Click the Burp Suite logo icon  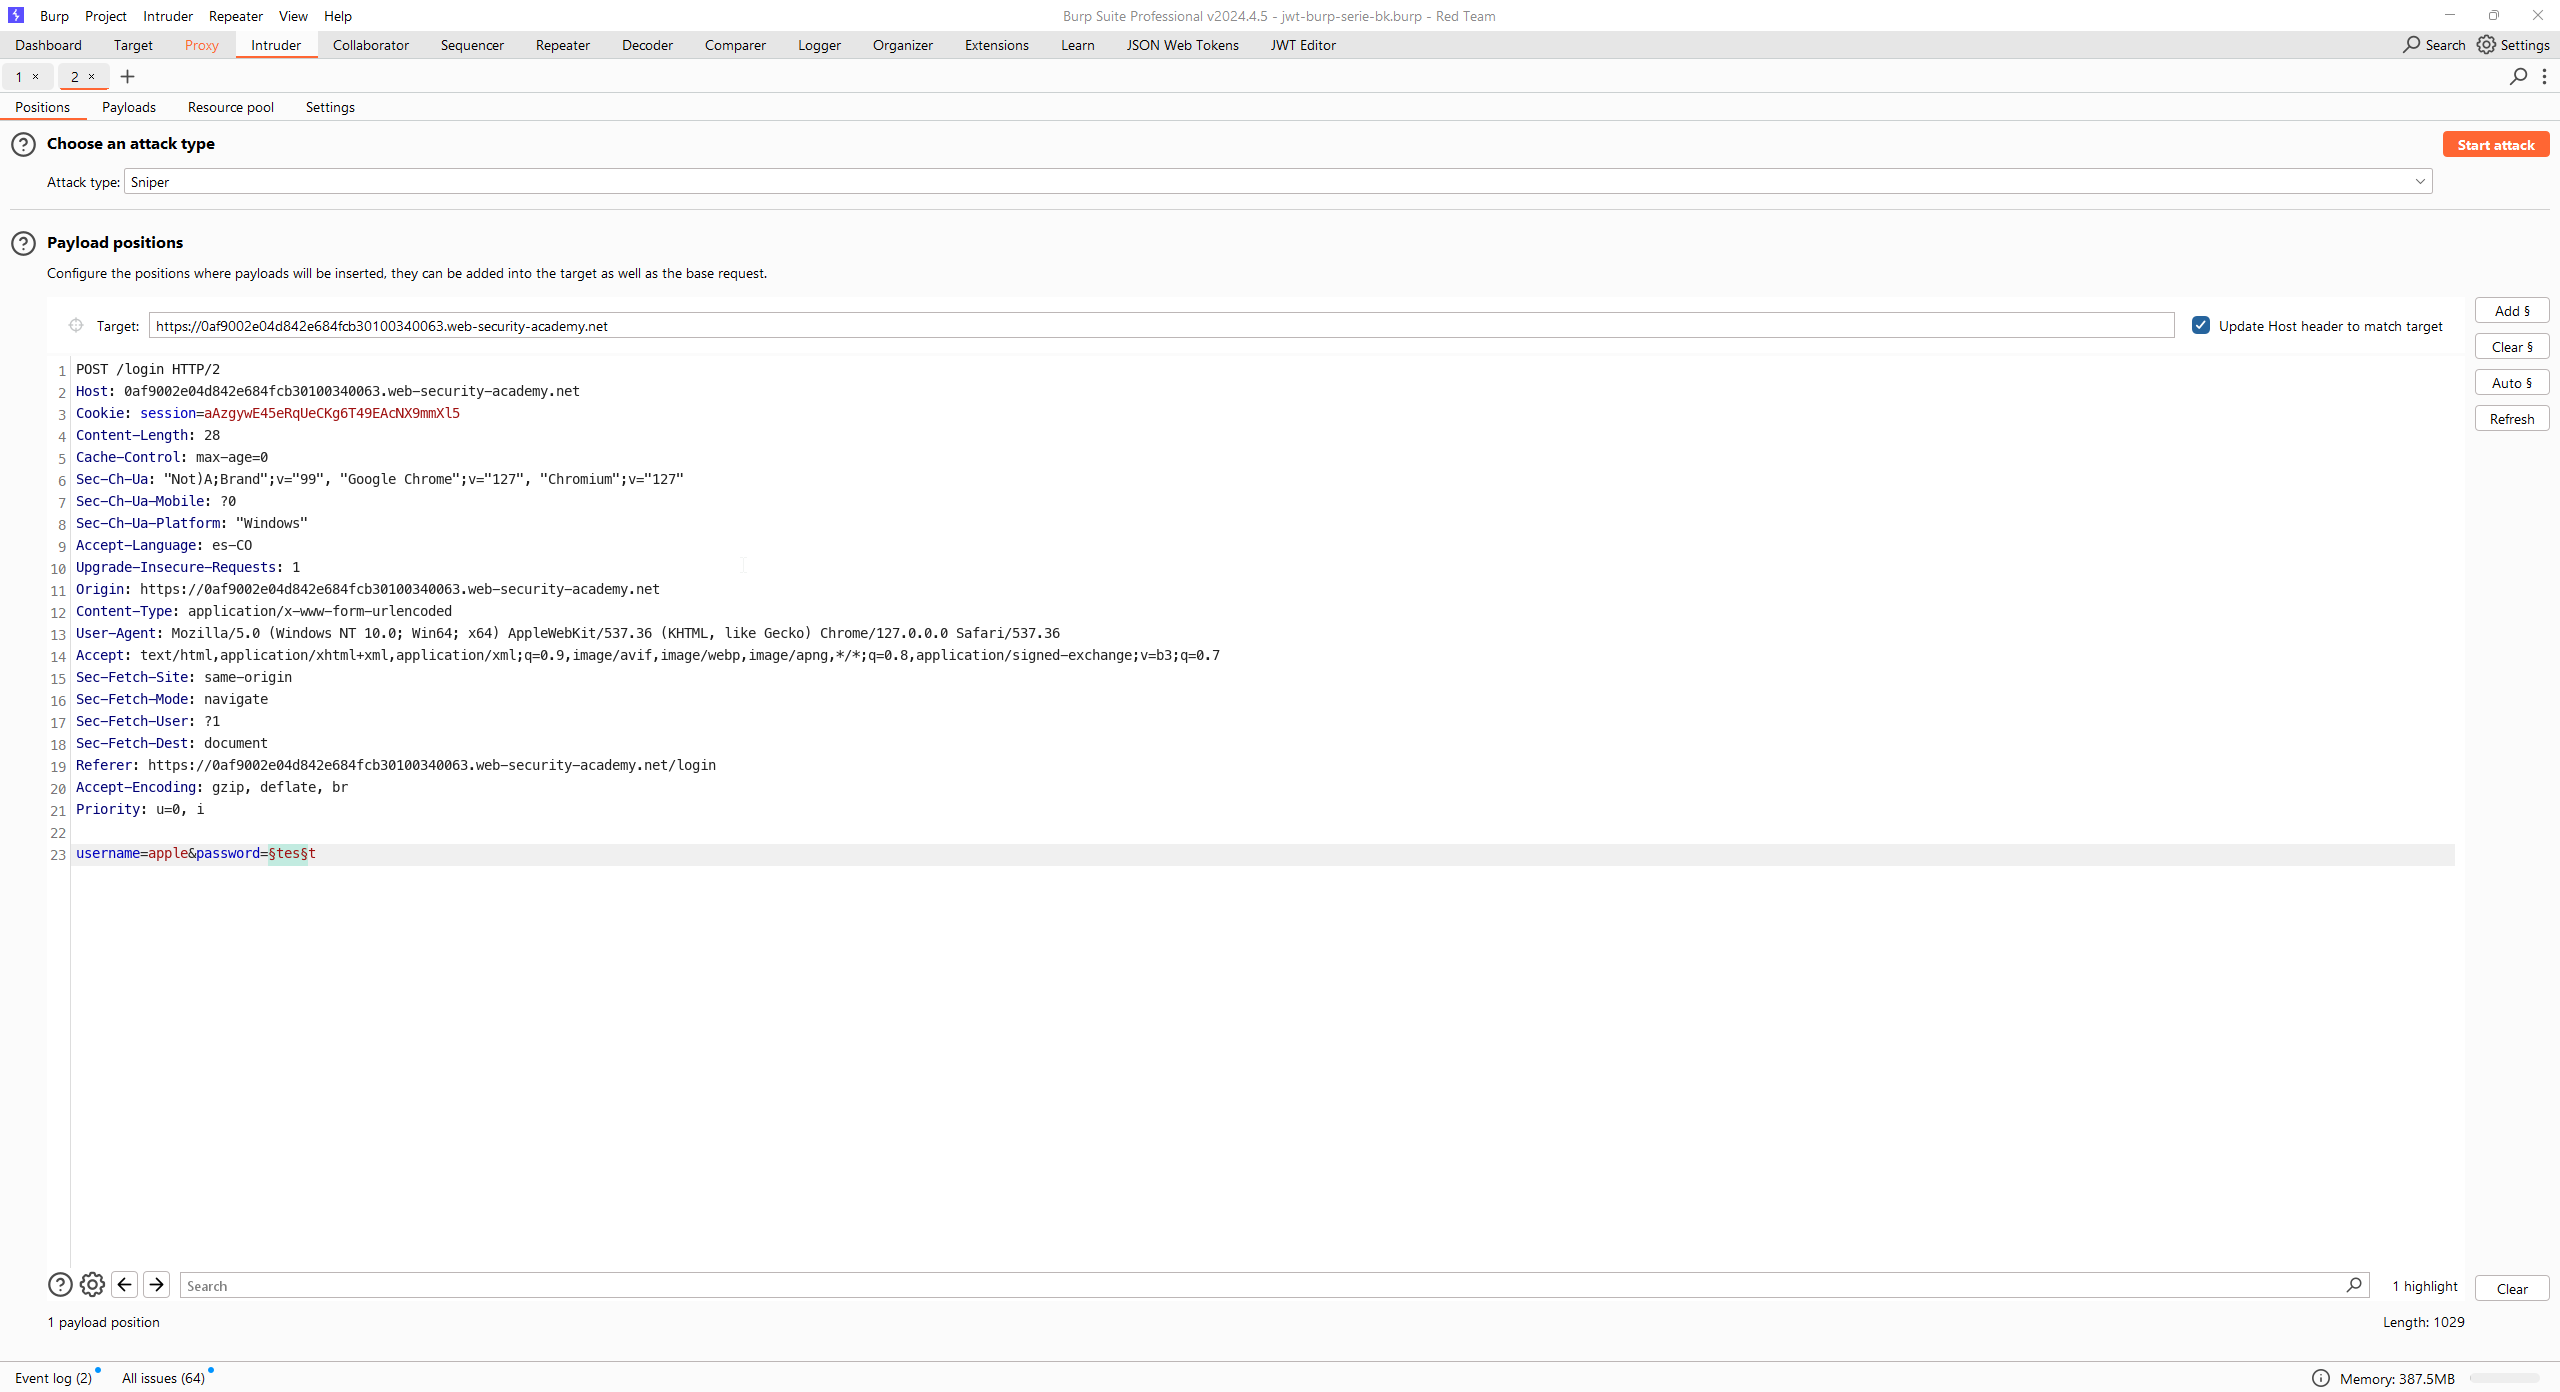click(15, 15)
